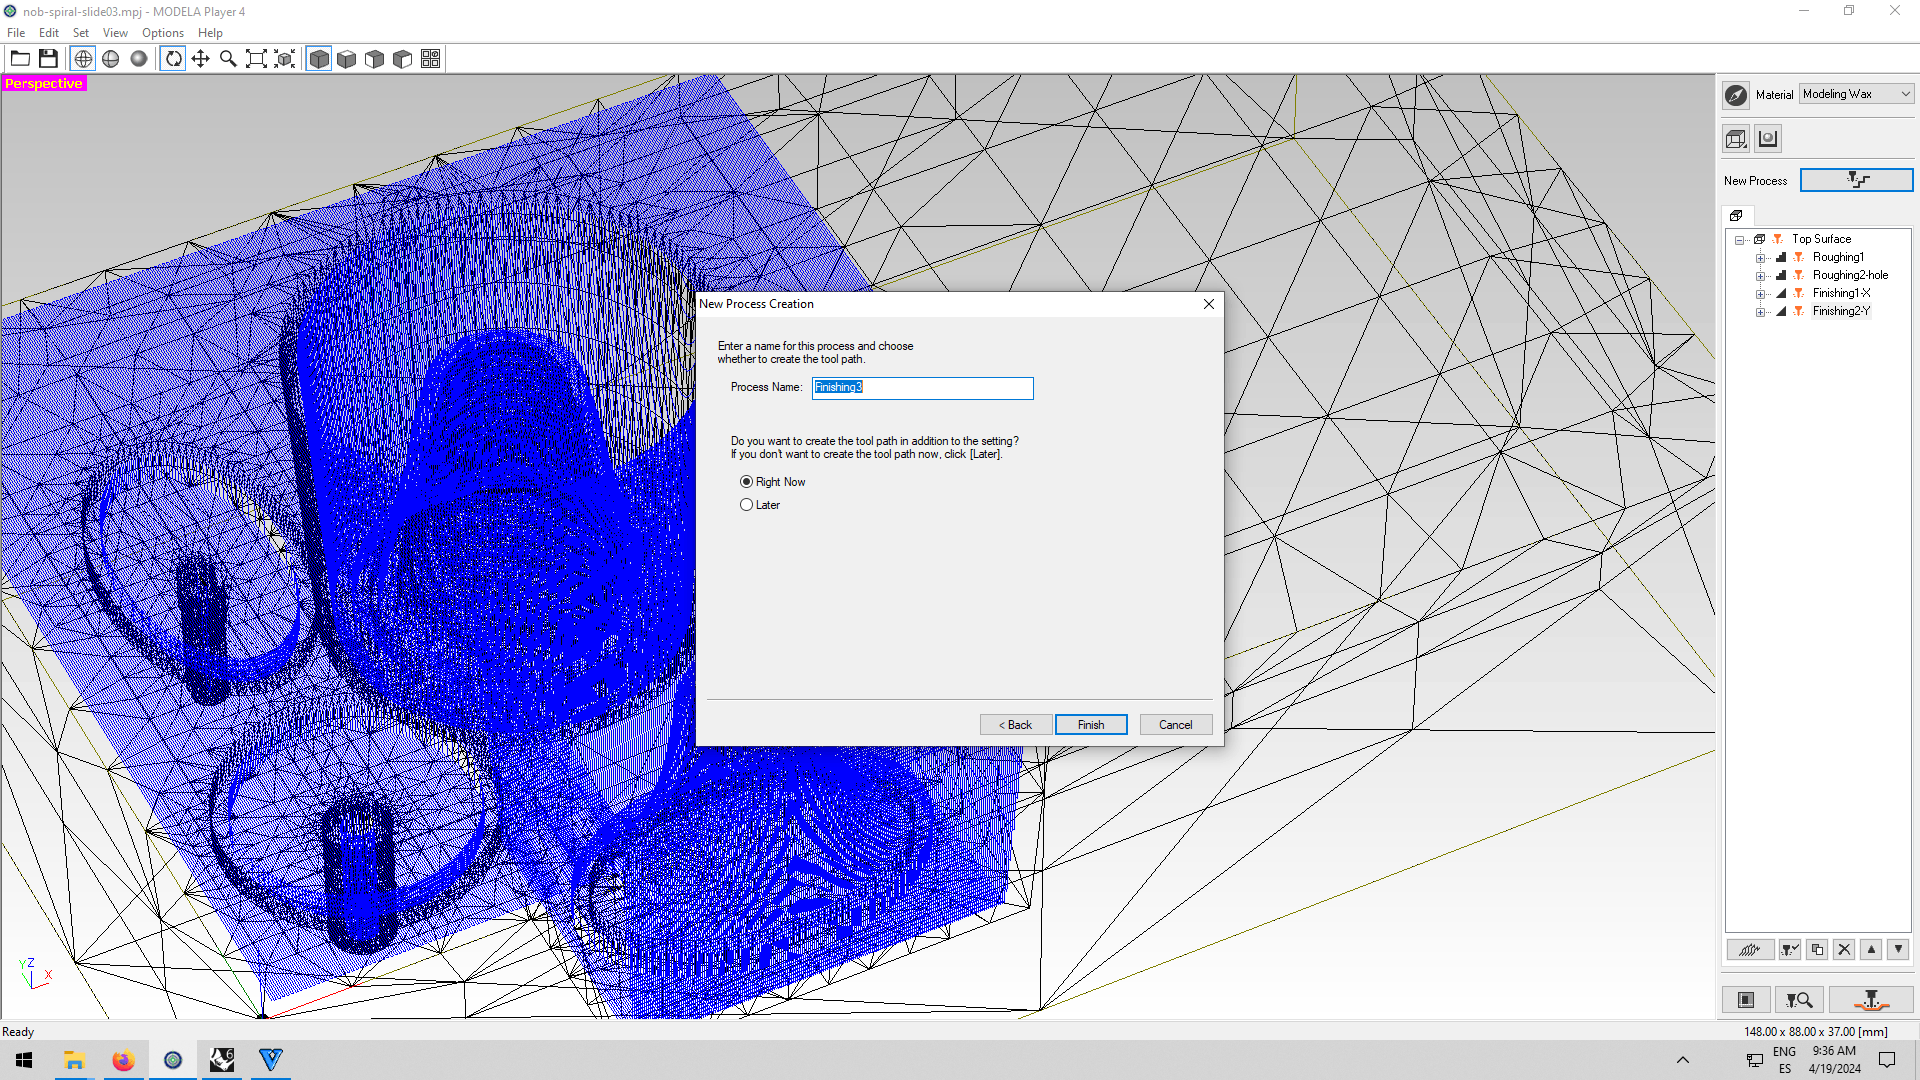Fit view to screen using expand icon

(x=256, y=59)
